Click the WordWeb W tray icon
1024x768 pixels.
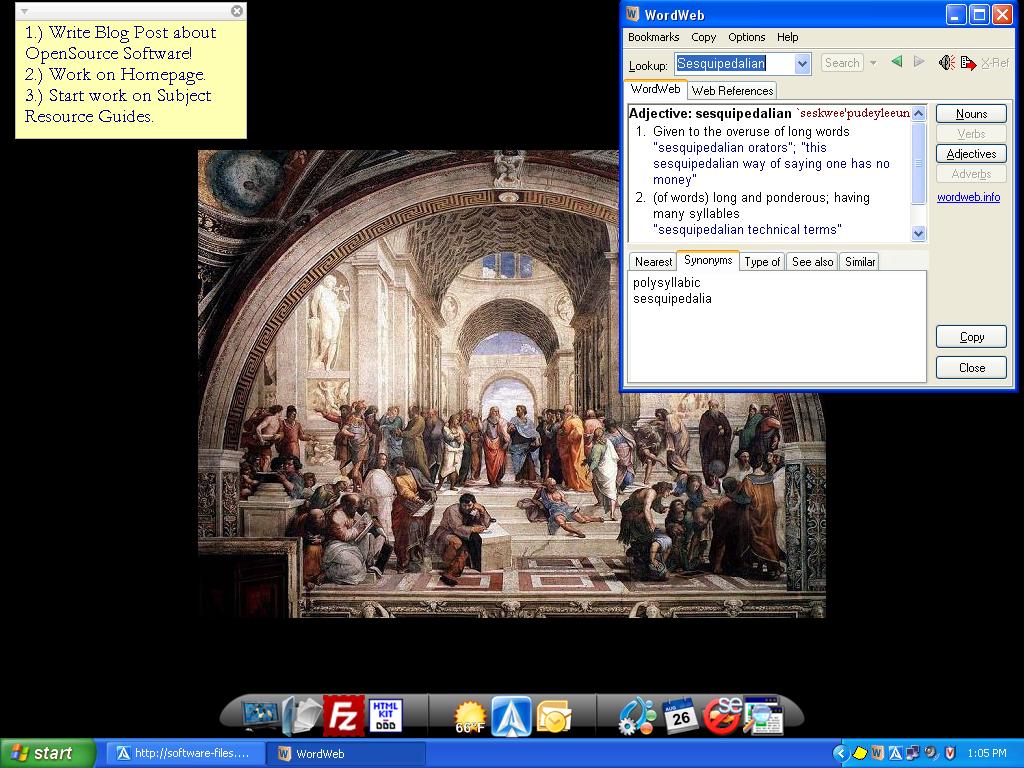(x=878, y=753)
